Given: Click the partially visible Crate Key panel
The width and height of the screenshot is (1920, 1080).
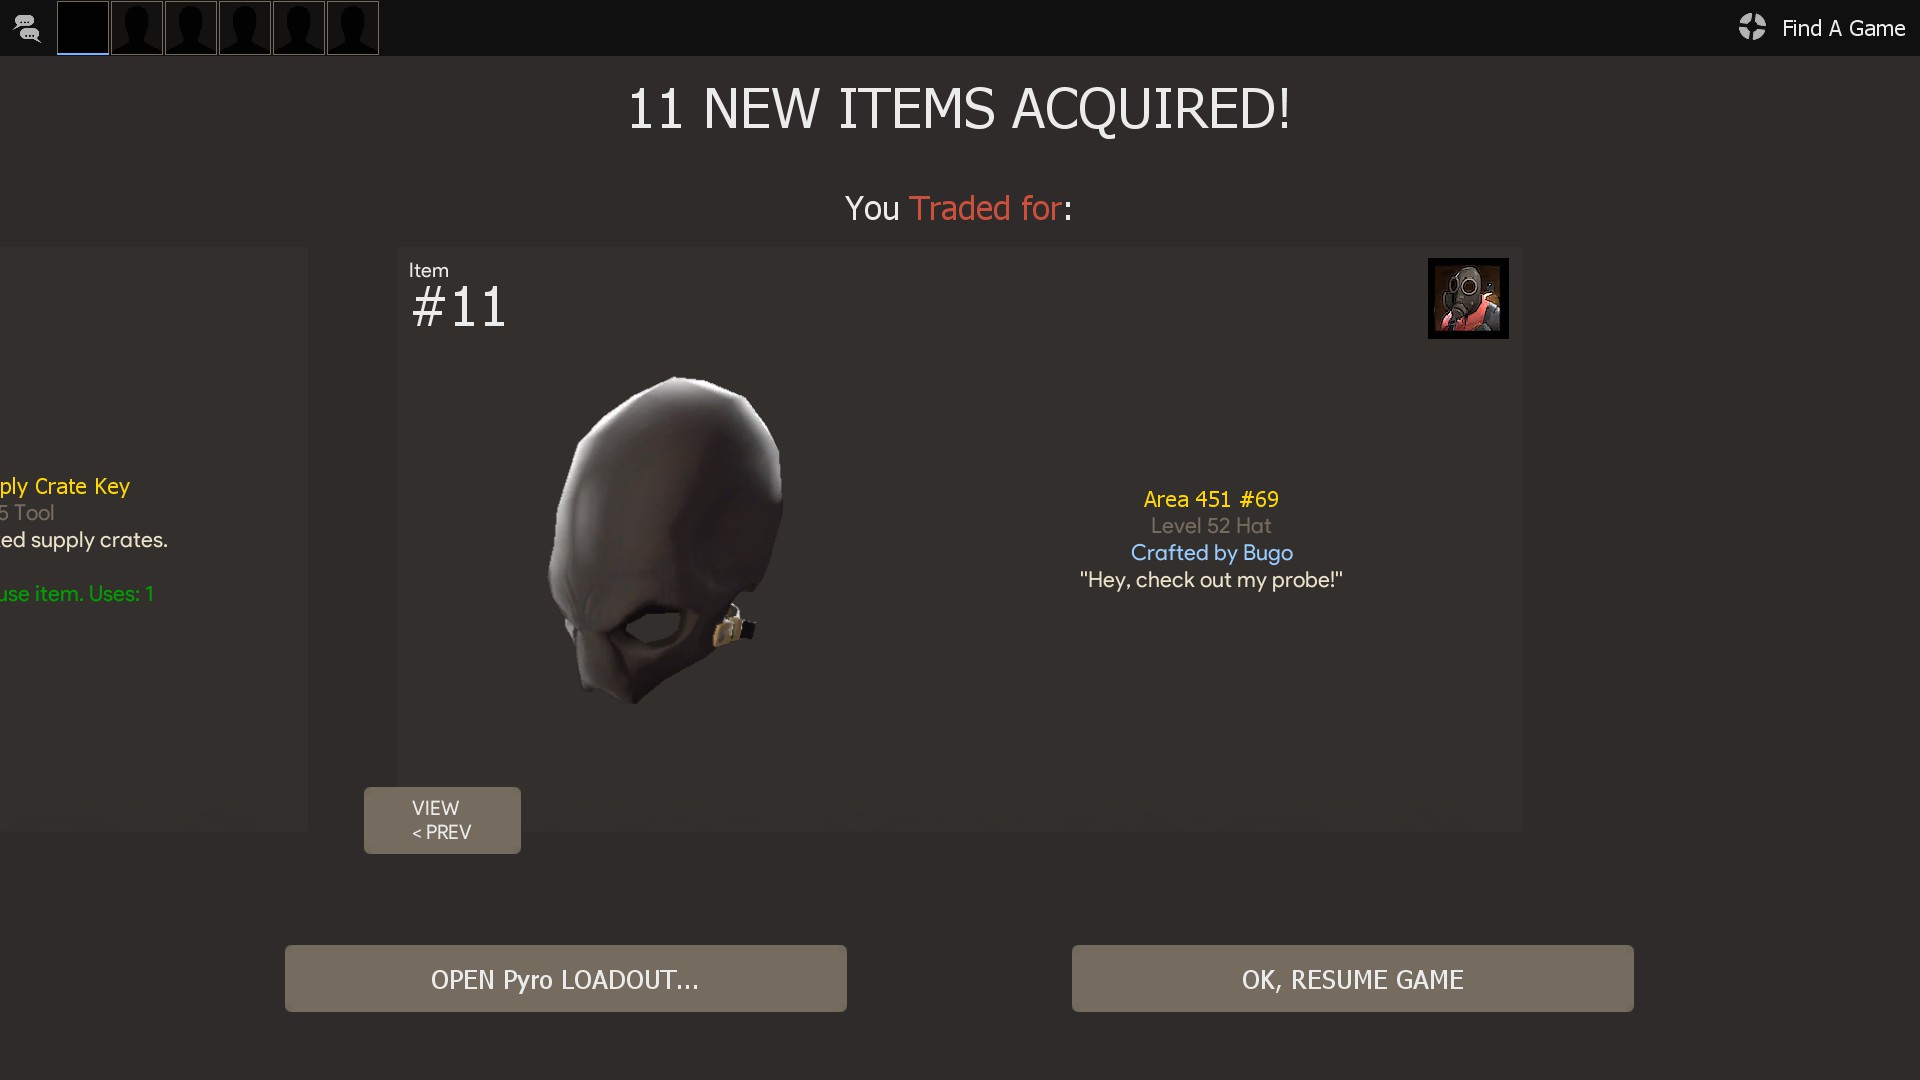Looking at the screenshot, I should click(x=154, y=540).
